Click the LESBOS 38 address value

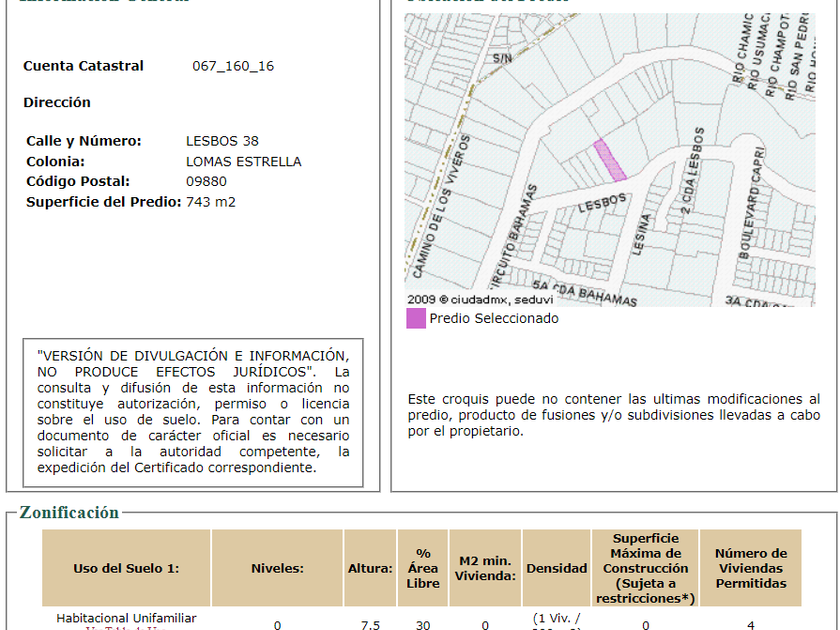222,141
